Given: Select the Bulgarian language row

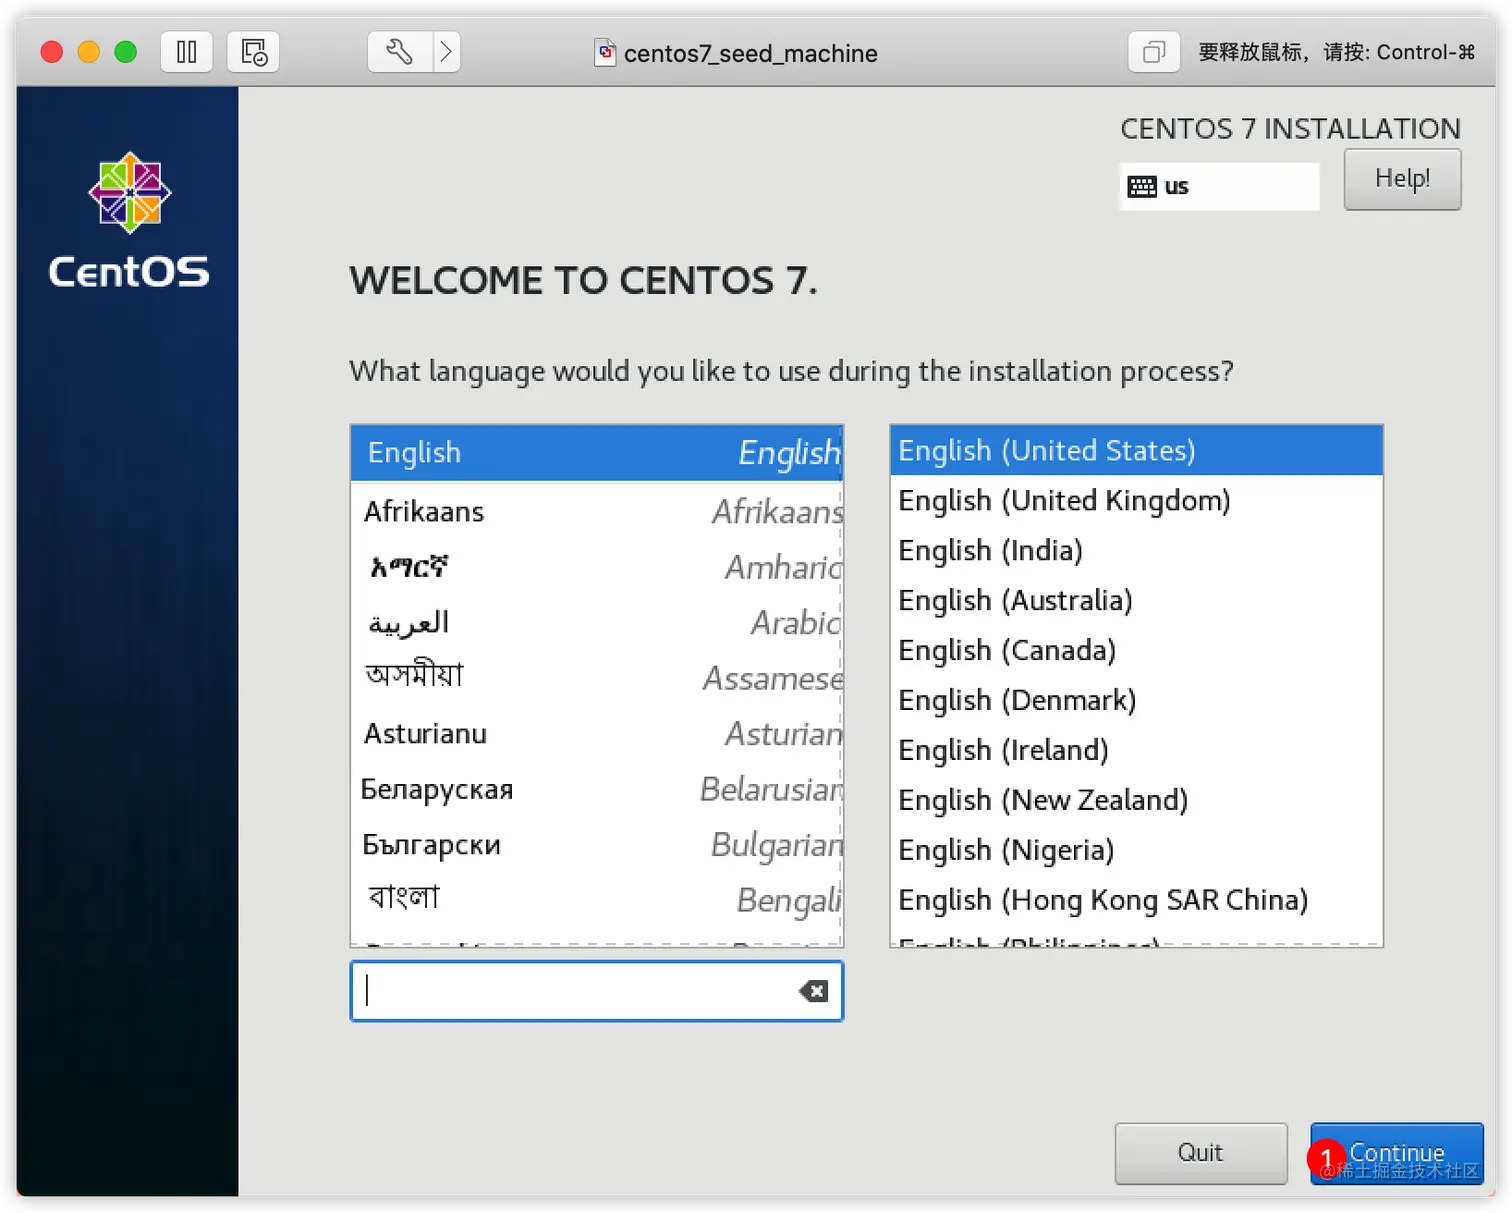Looking at the screenshot, I should pyautogui.click(x=597, y=845).
